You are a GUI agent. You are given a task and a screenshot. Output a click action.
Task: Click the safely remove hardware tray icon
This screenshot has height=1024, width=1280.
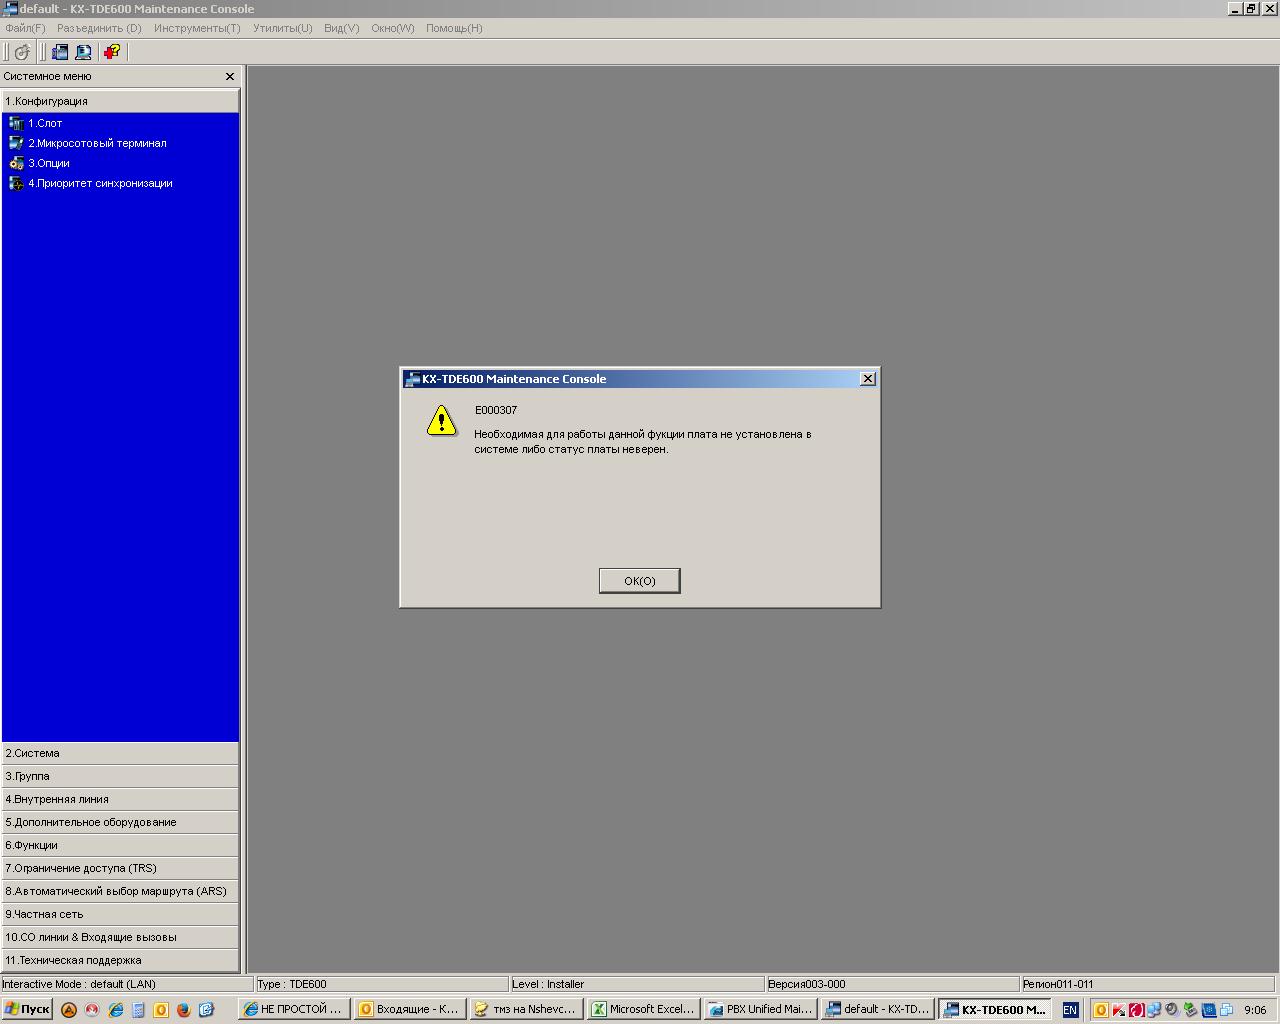(x=1190, y=1010)
